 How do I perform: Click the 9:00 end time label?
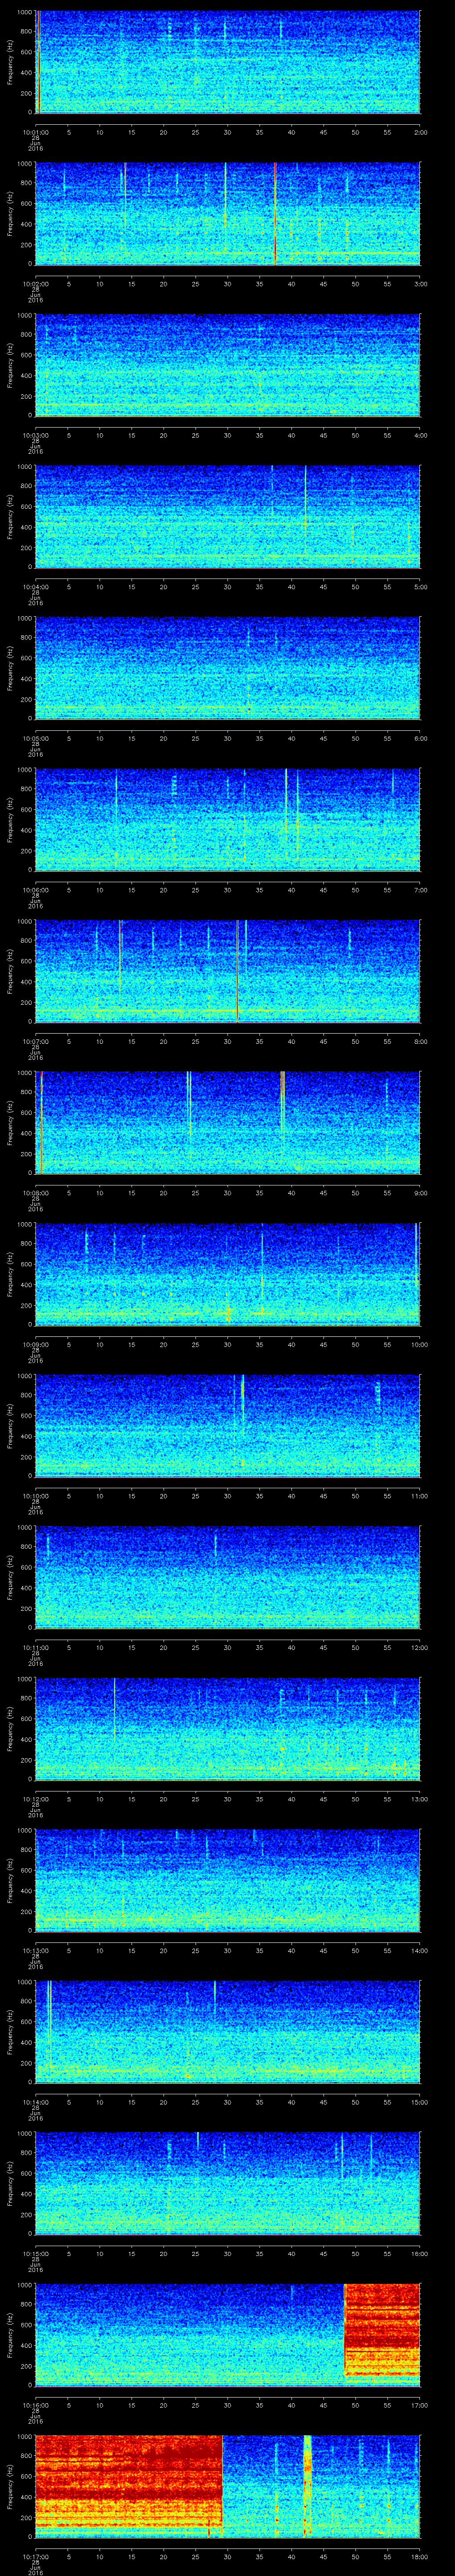tap(420, 1193)
